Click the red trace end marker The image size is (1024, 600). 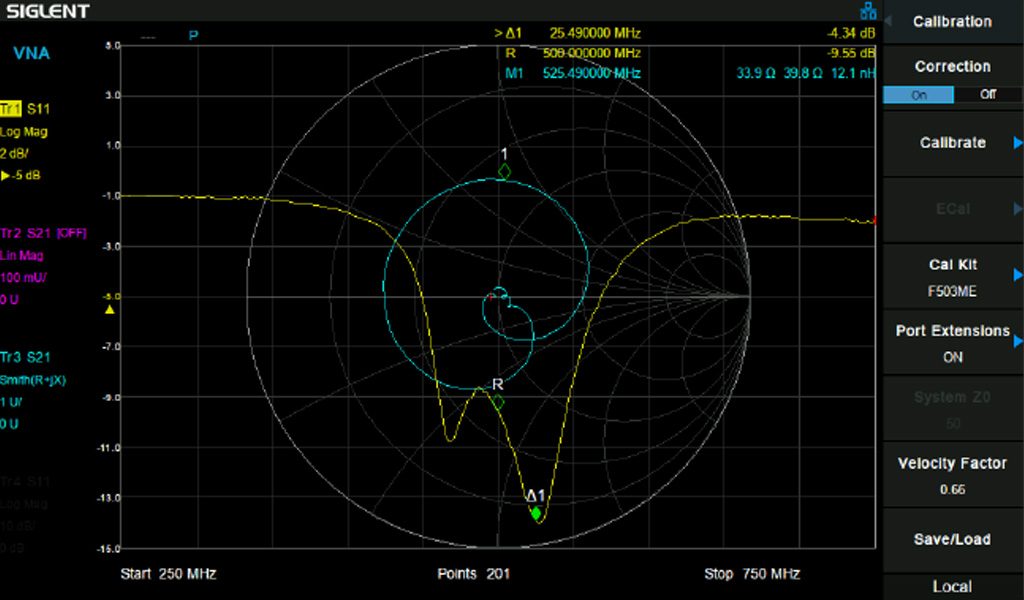click(x=875, y=220)
